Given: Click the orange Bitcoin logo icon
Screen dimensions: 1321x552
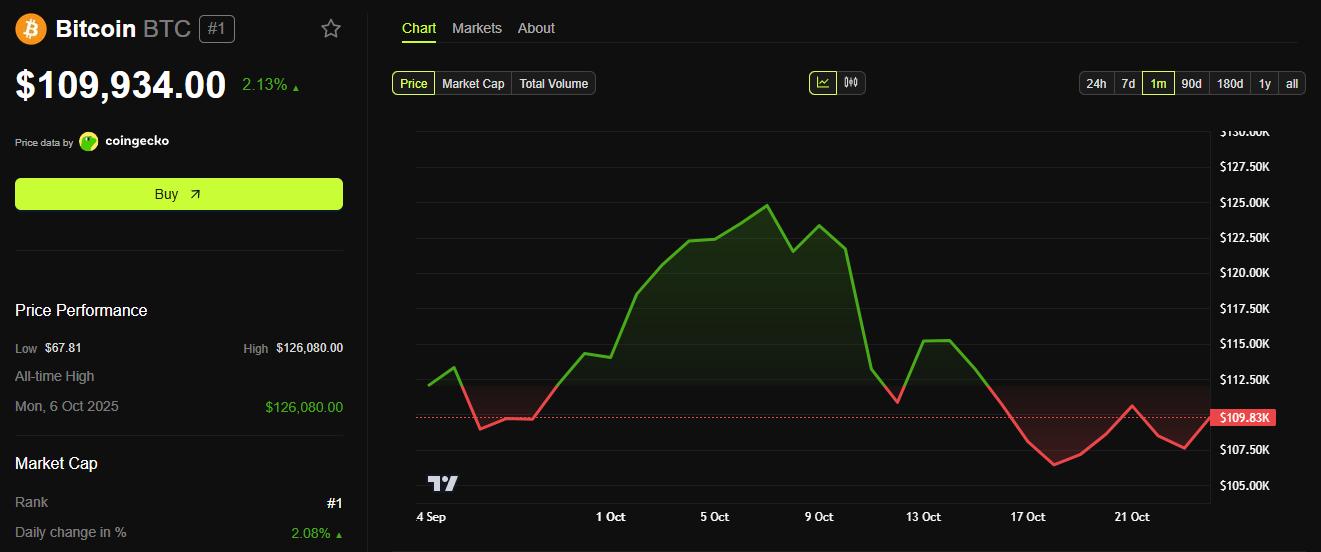Looking at the screenshot, I should (31, 29).
